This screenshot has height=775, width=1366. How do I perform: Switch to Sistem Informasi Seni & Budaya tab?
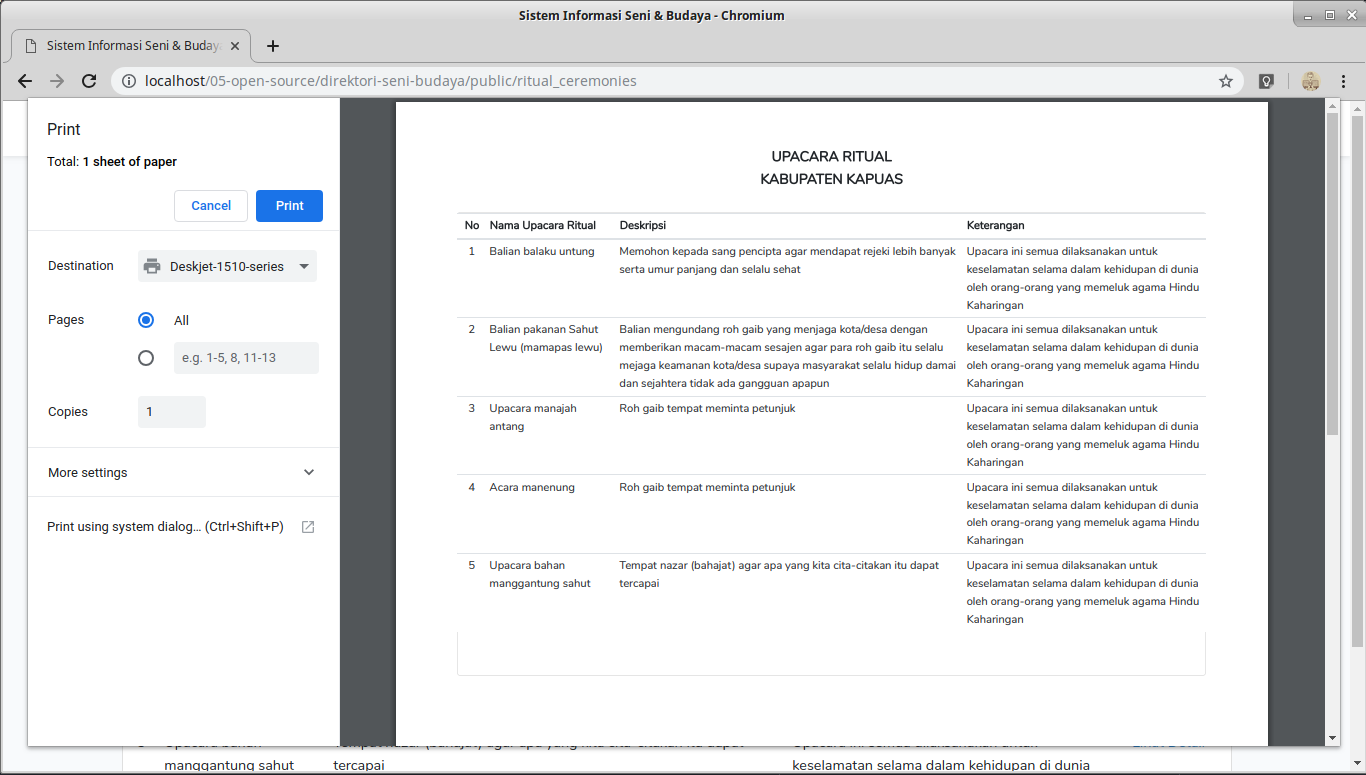[x=131, y=46]
